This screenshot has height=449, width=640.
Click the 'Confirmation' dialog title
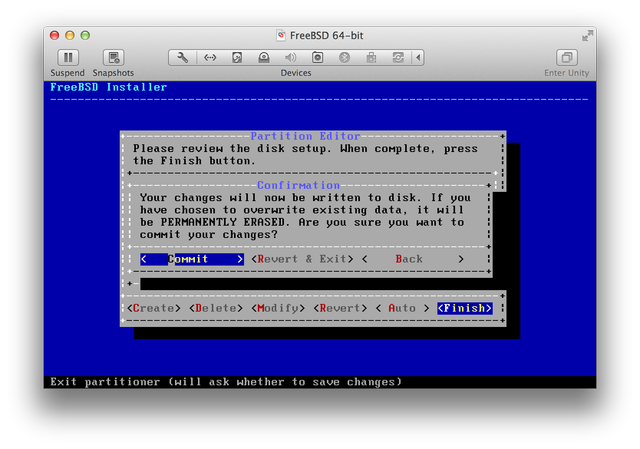(x=298, y=185)
